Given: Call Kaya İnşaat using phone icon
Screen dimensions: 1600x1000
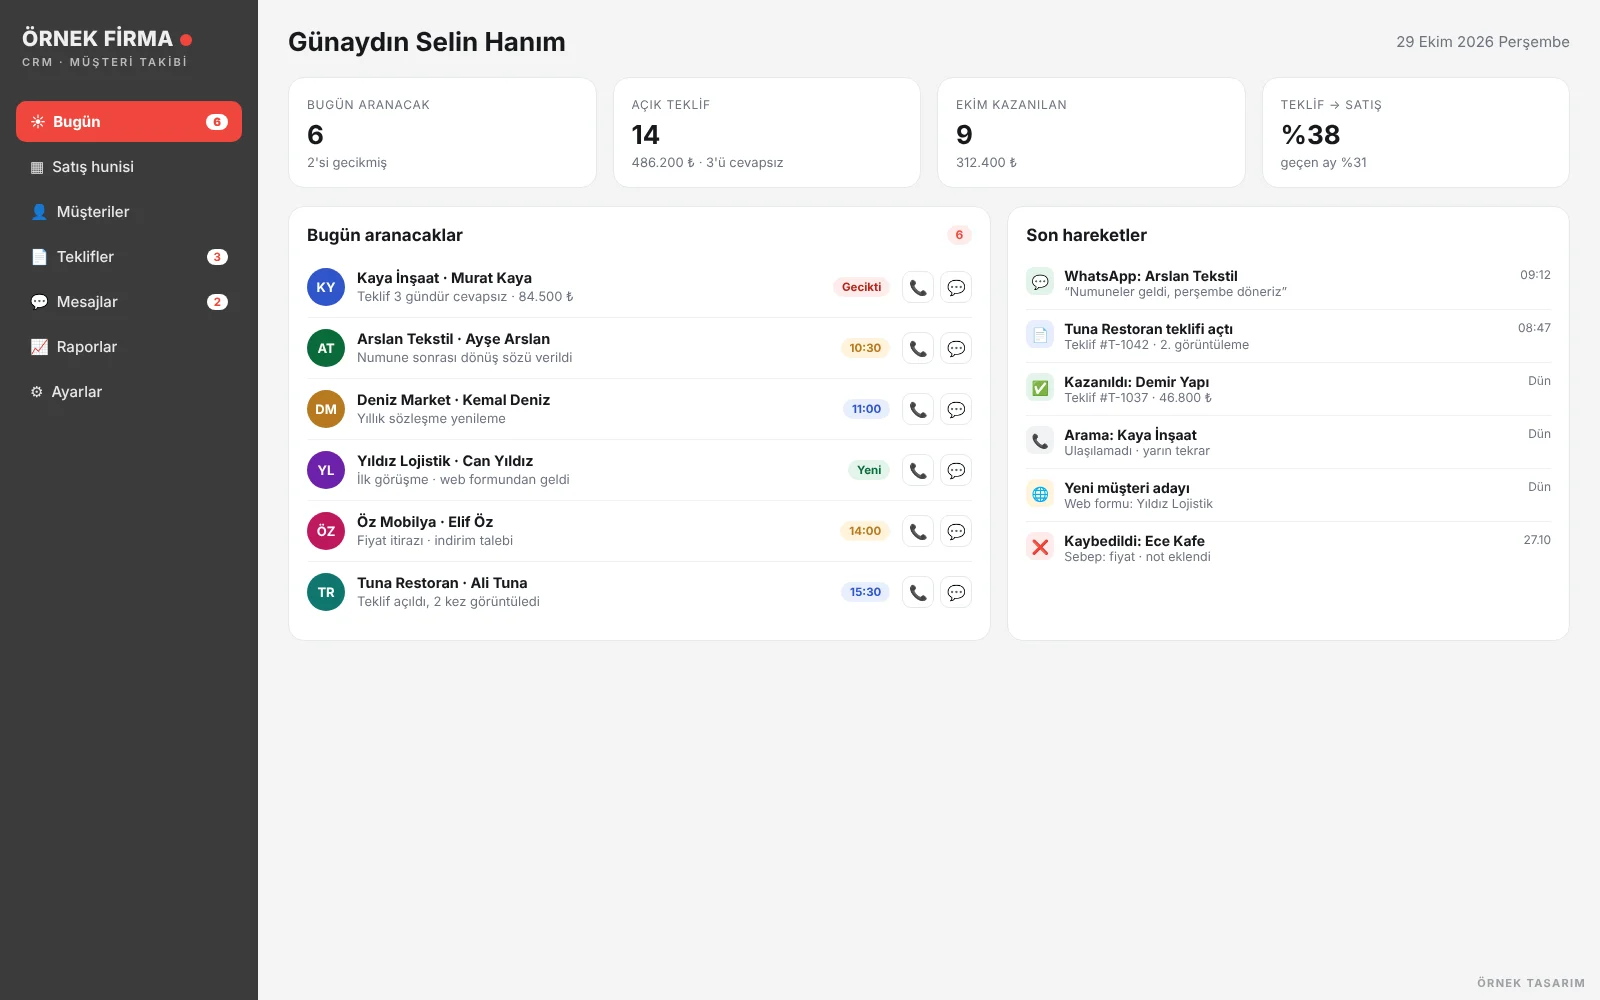Looking at the screenshot, I should 917,287.
